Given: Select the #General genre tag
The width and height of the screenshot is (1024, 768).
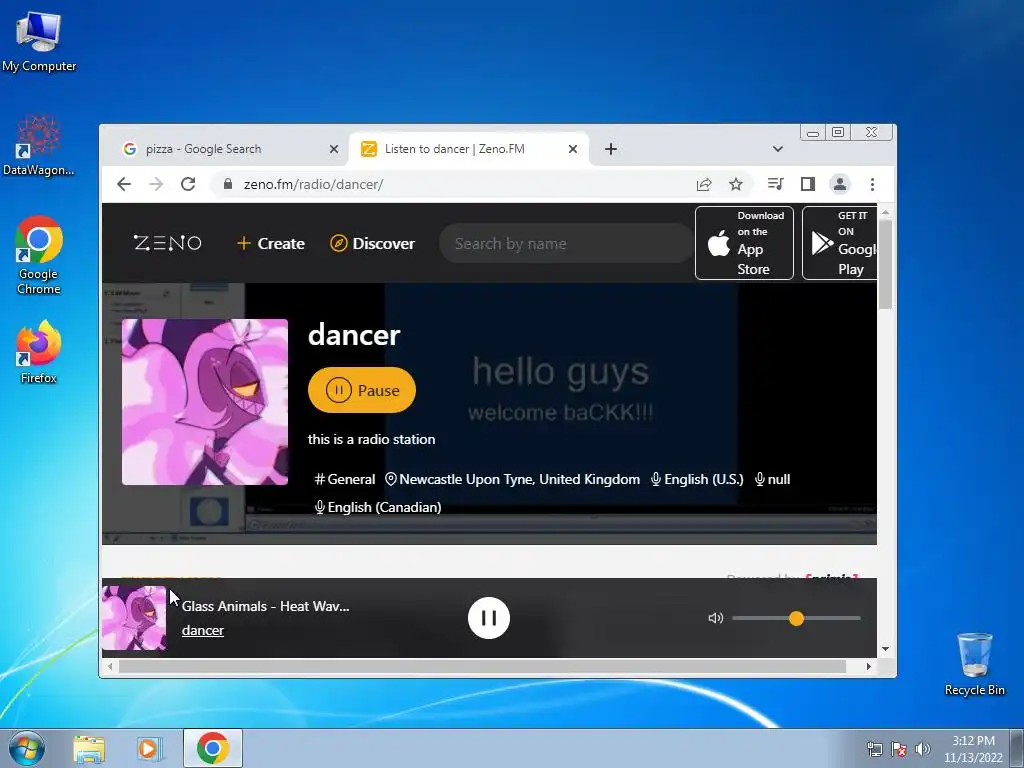Looking at the screenshot, I should 345,479.
